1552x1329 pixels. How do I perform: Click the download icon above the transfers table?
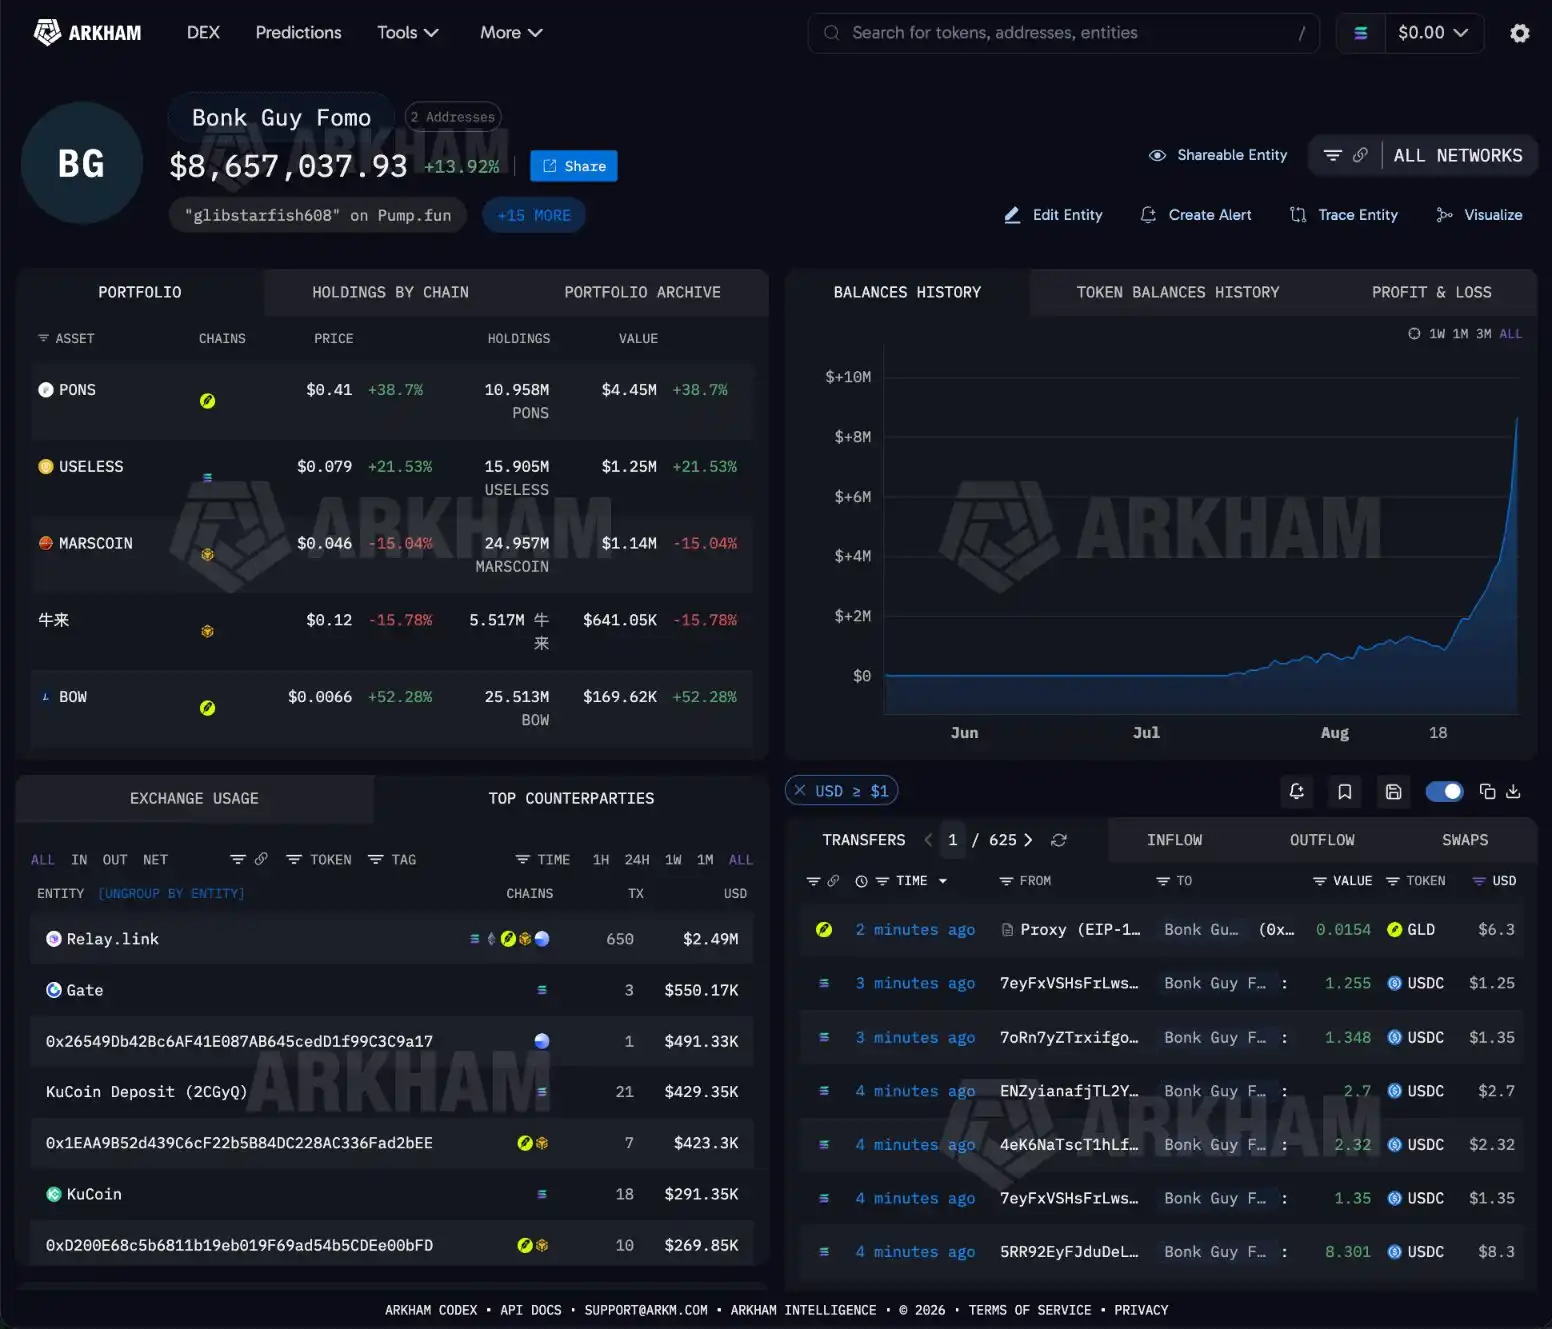click(1513, 792)
